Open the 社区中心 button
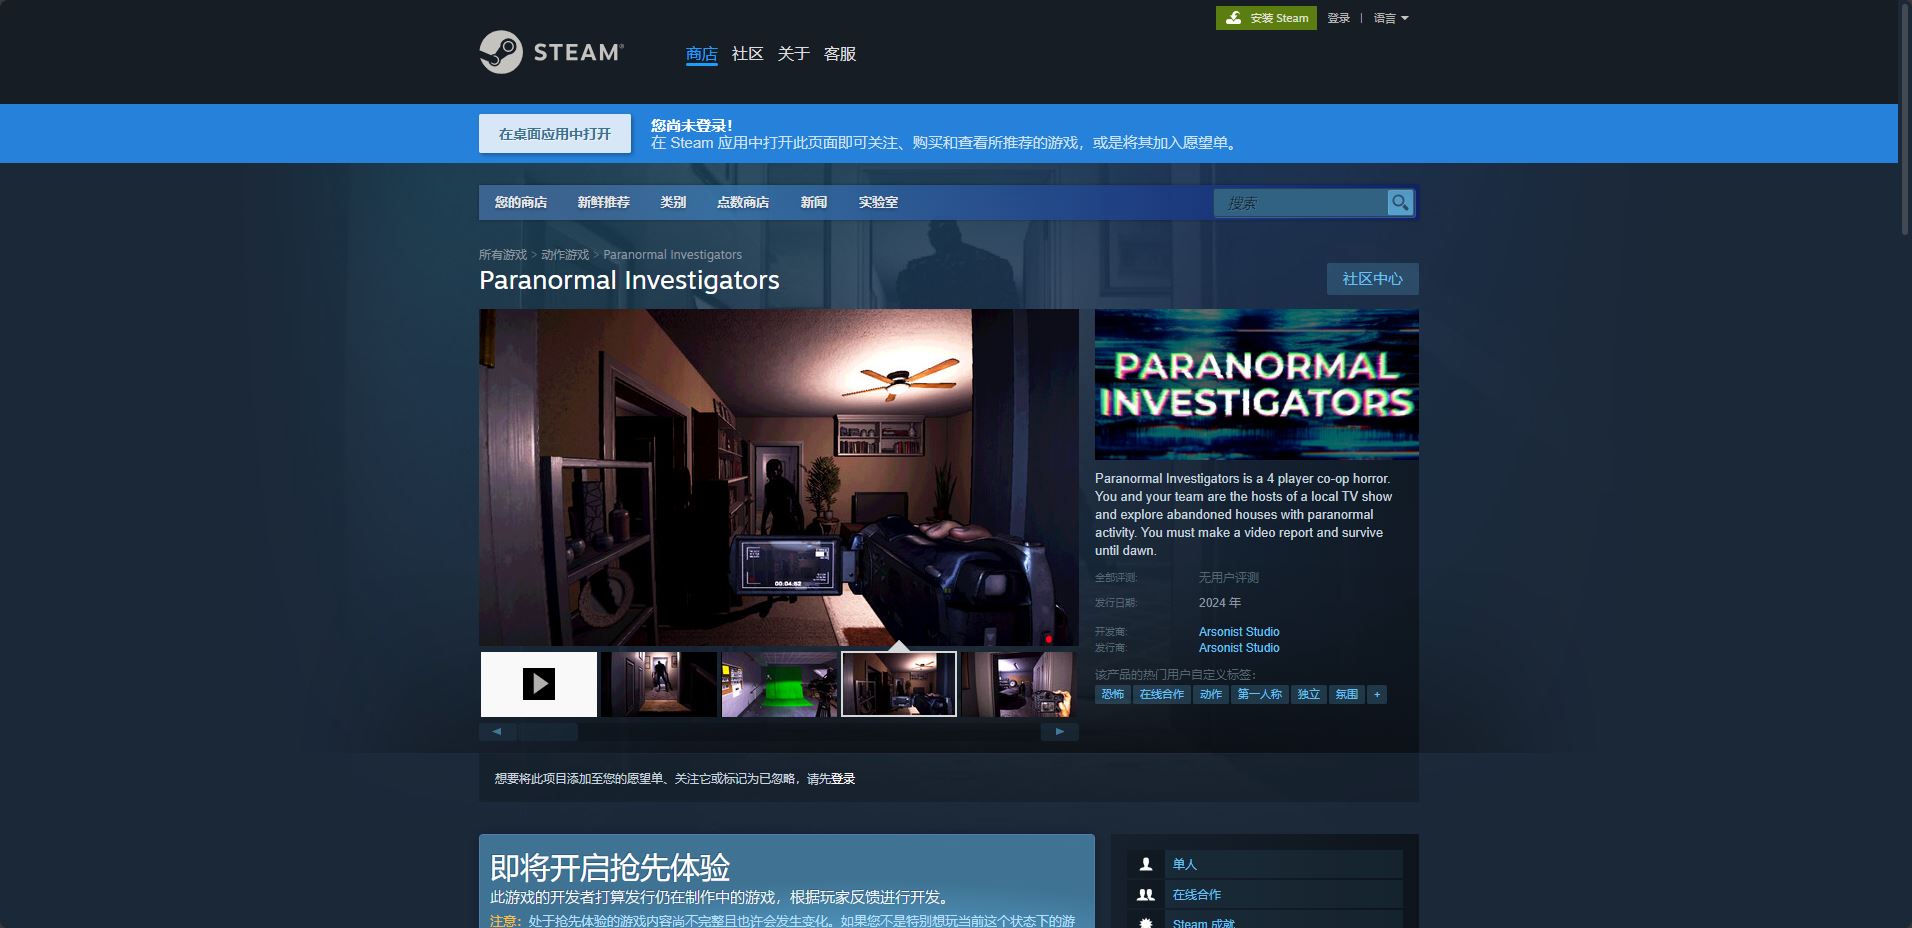The image size is (1912, 928). point(1373,279)
